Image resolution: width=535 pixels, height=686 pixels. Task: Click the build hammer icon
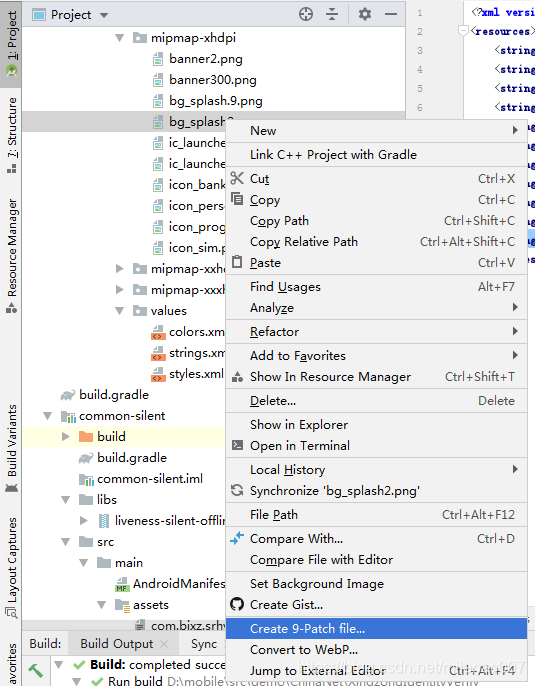(35, 670)
